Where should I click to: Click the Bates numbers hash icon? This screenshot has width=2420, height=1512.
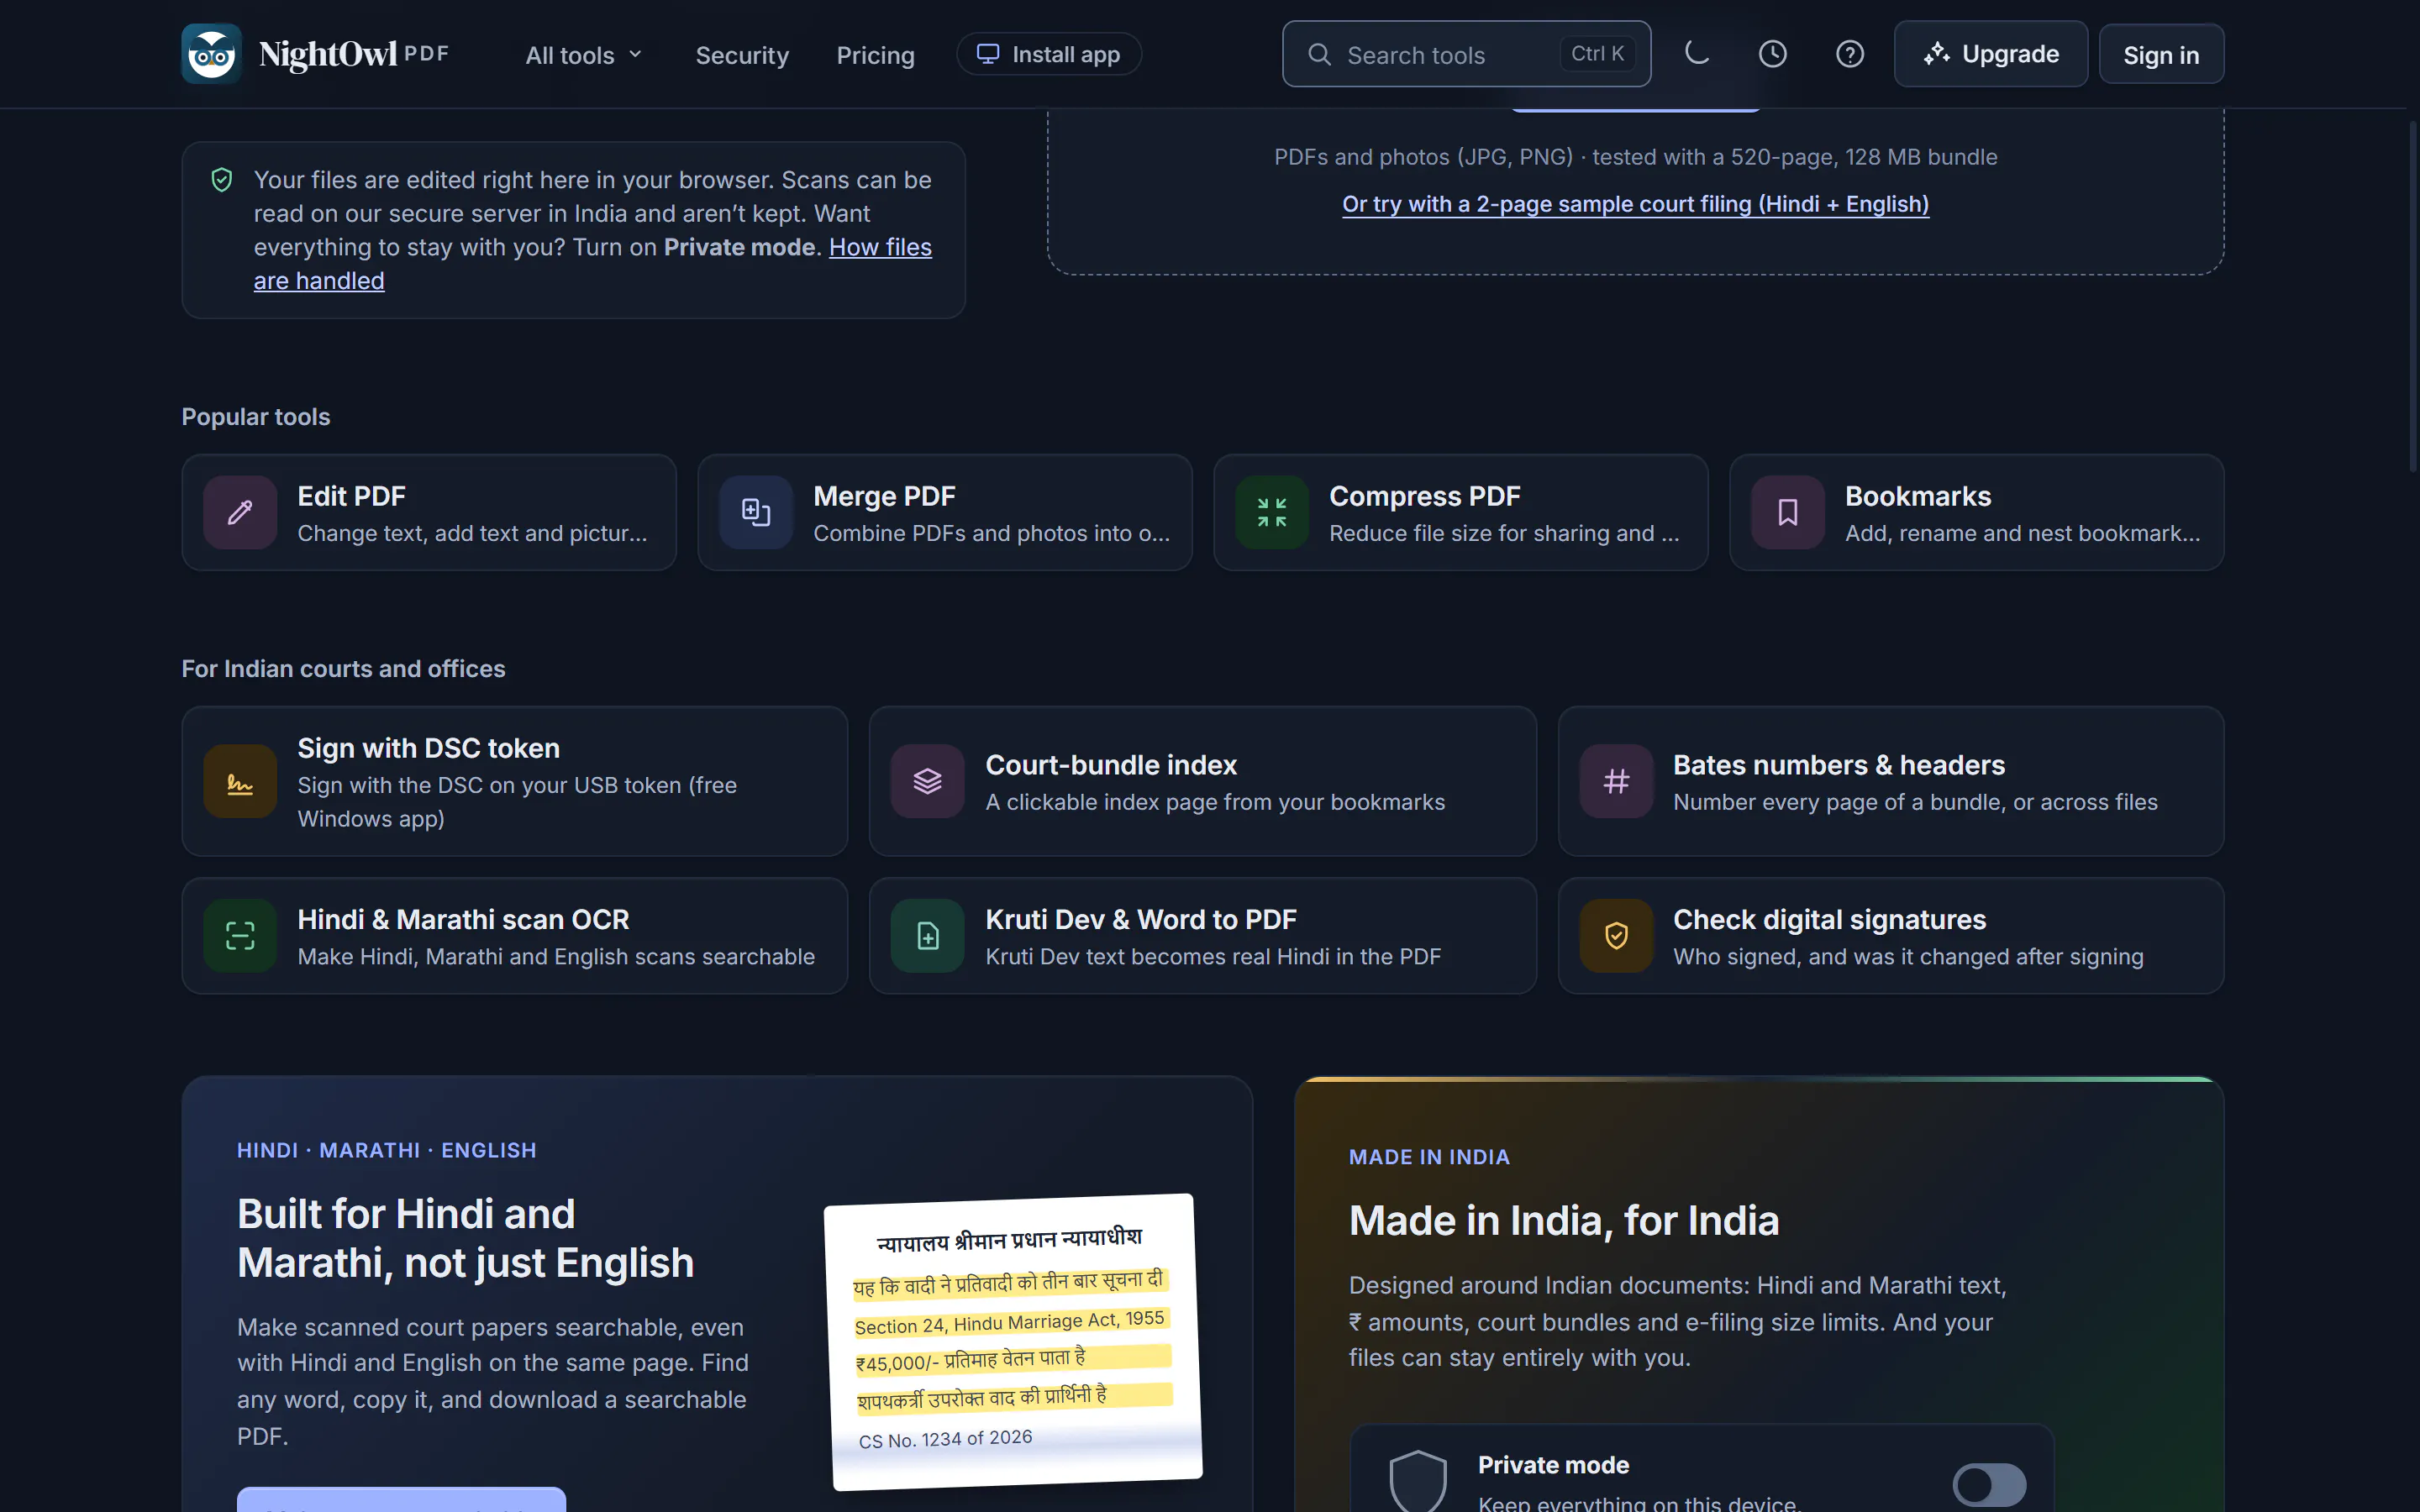point(1616,781)
